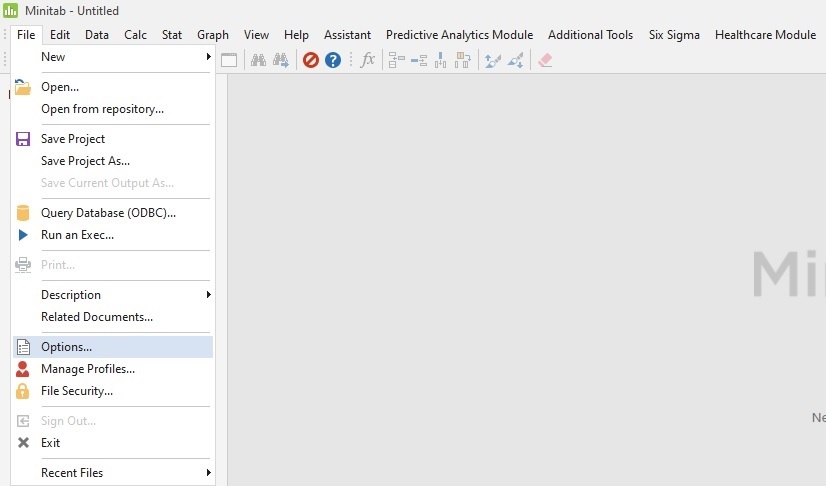Click the pink eraser icon
Image resolution: width=826 pixels, height=486 pixels.
[x=545, y=60]
